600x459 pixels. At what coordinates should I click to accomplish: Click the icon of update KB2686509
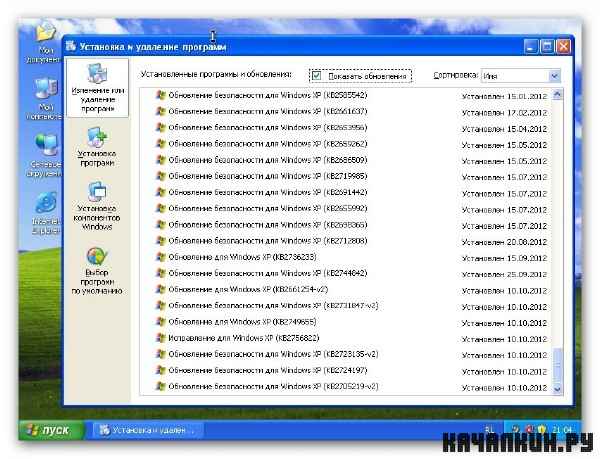[161, 160]
